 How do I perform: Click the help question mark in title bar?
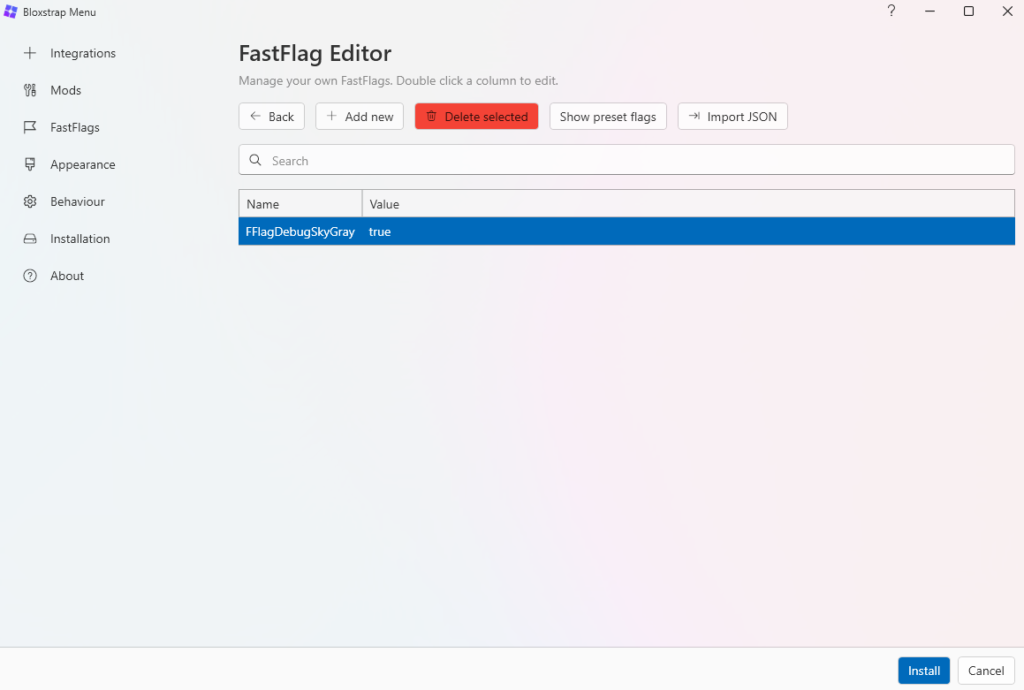[891, 11]
